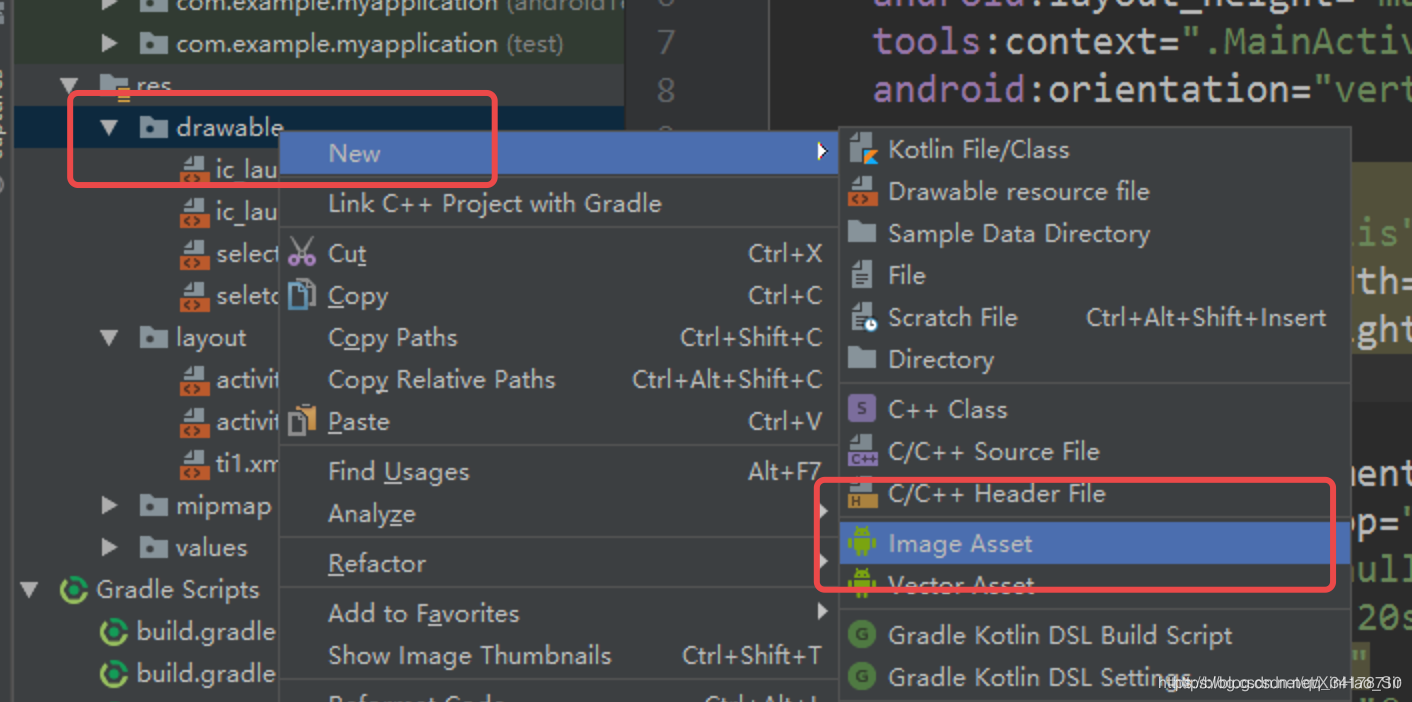
Task: Expand the com.example.myapplication (test) package arrow
Action: (109, 44)
